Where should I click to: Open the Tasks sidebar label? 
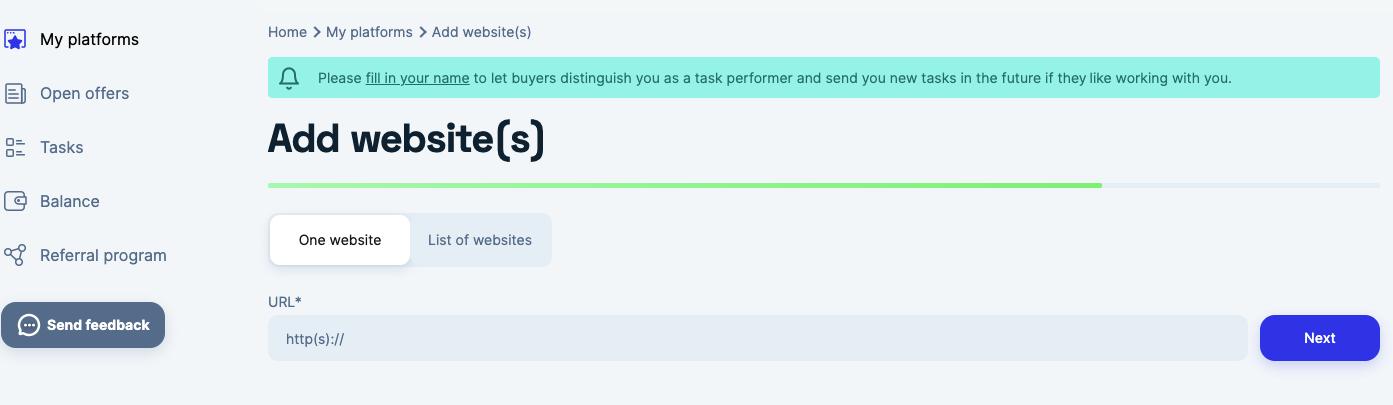point(61,148)
